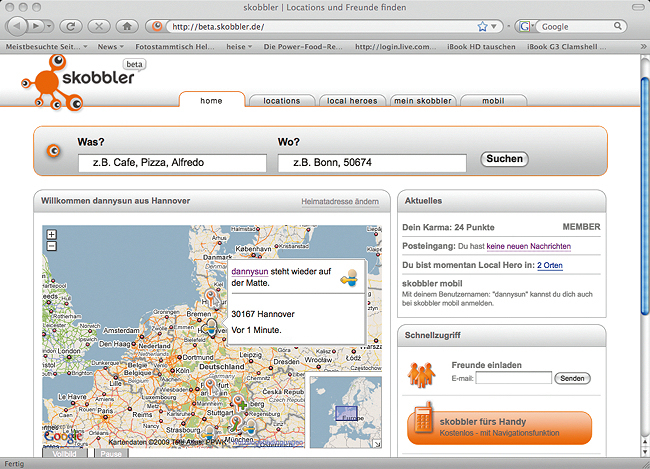Open the Meistbesuchte Seiten bookmark folder

(x=46, y=47)
